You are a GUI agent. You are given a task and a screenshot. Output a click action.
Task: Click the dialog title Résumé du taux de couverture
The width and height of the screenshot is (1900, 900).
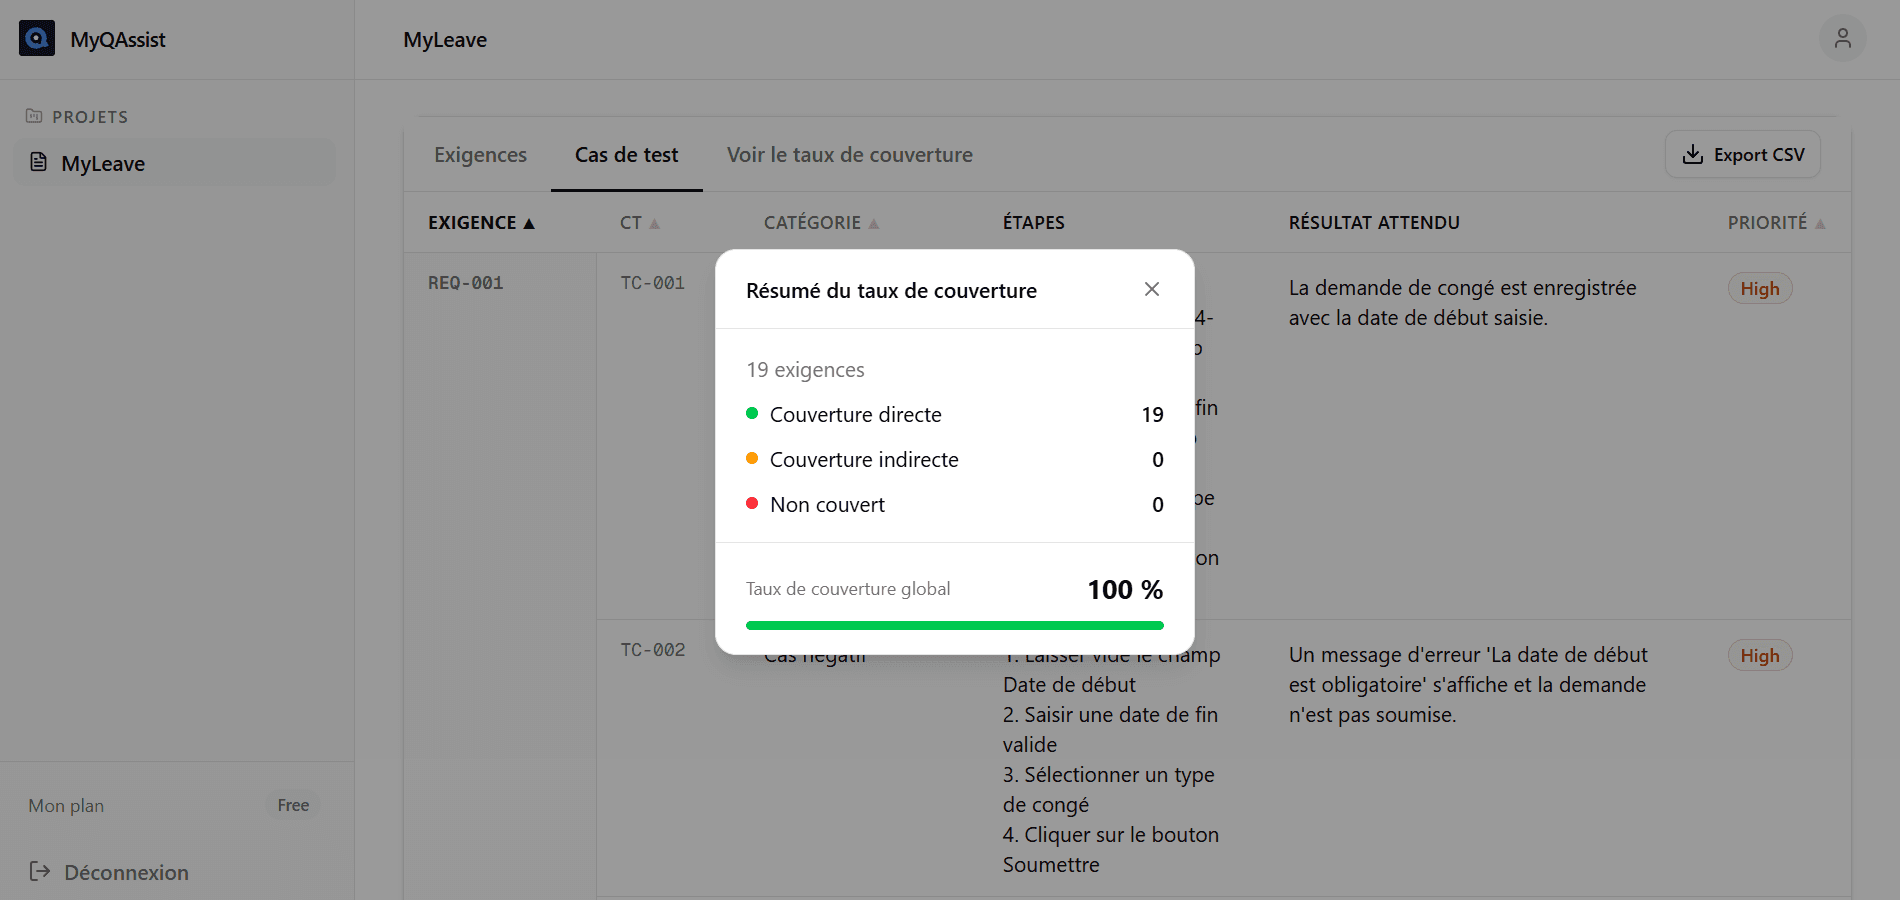891,291
